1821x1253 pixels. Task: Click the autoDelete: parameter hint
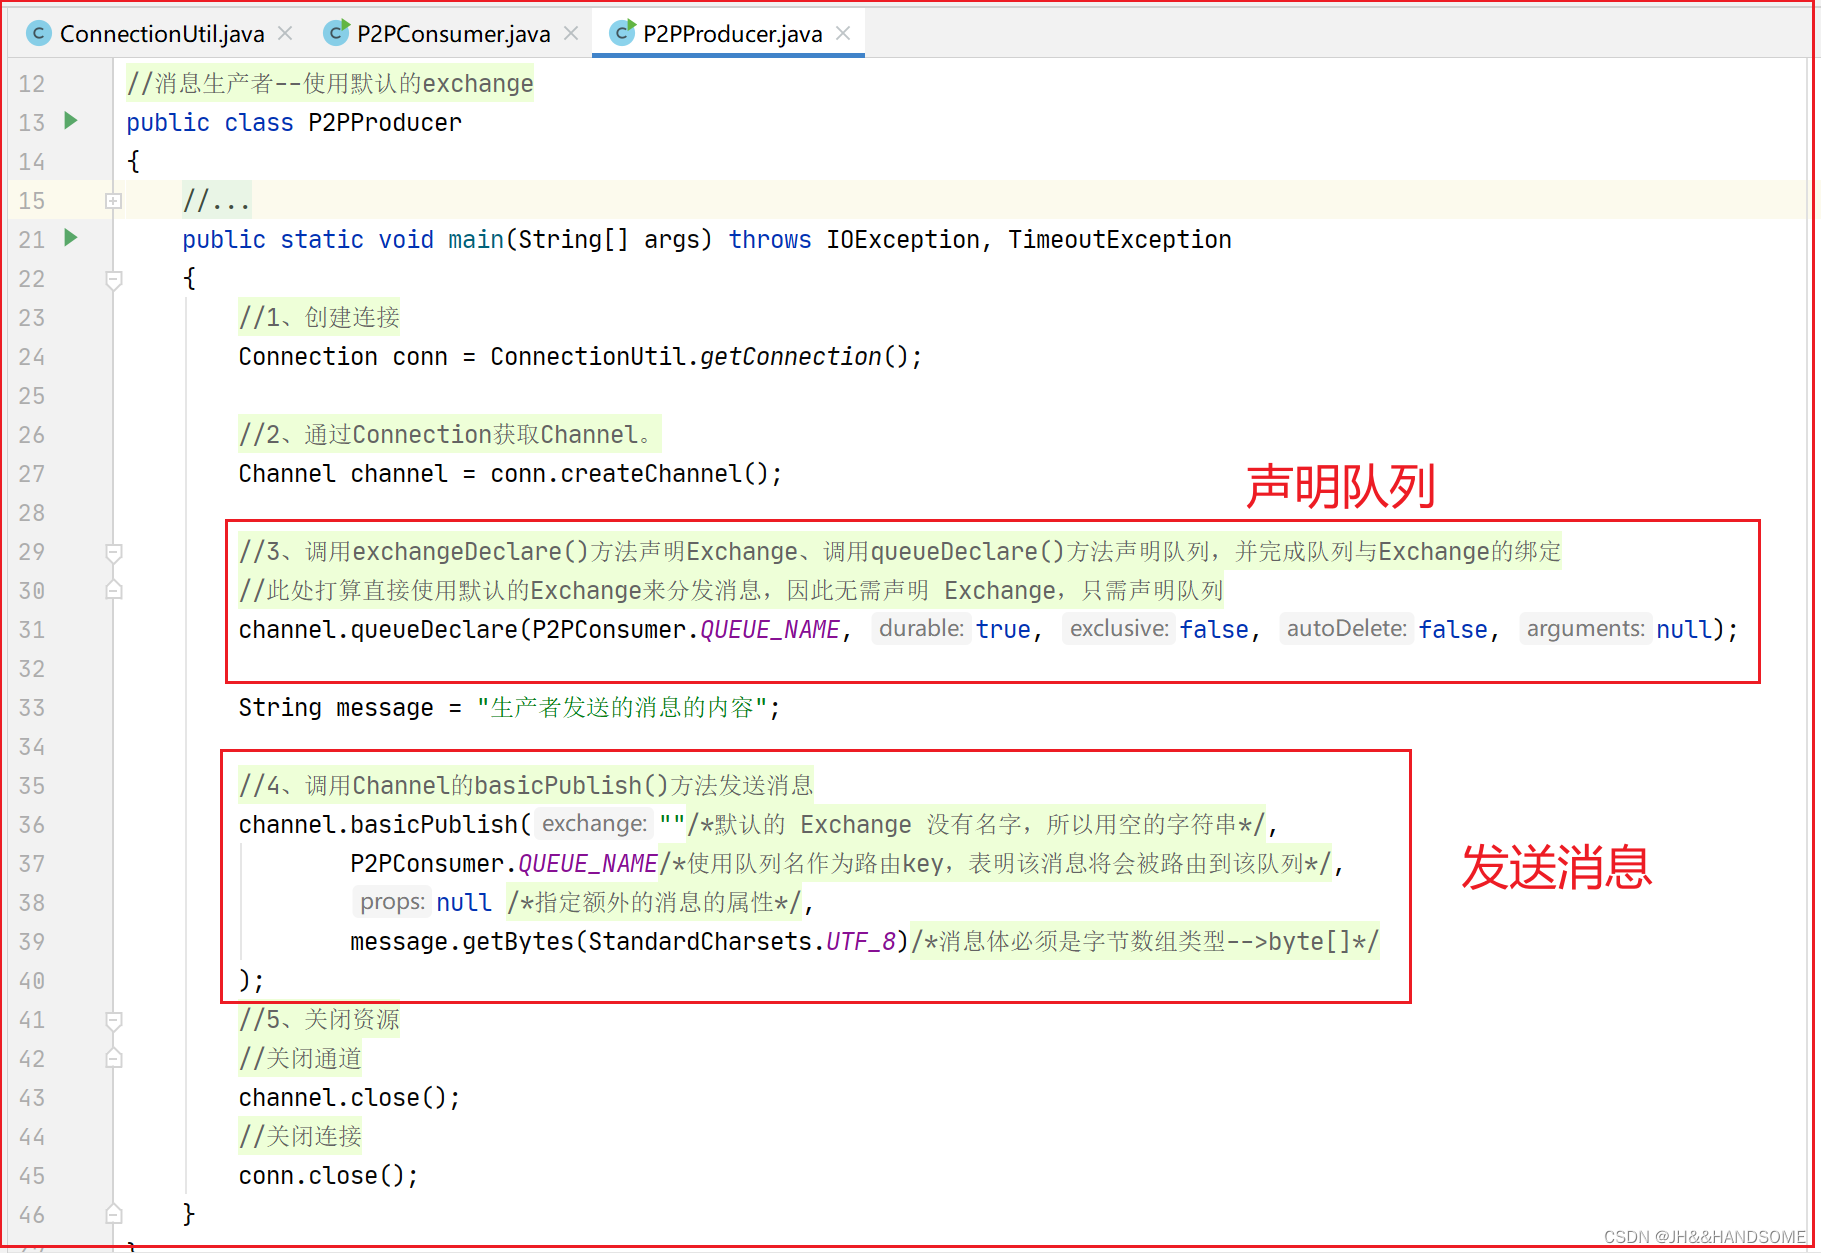point(1346,629)
